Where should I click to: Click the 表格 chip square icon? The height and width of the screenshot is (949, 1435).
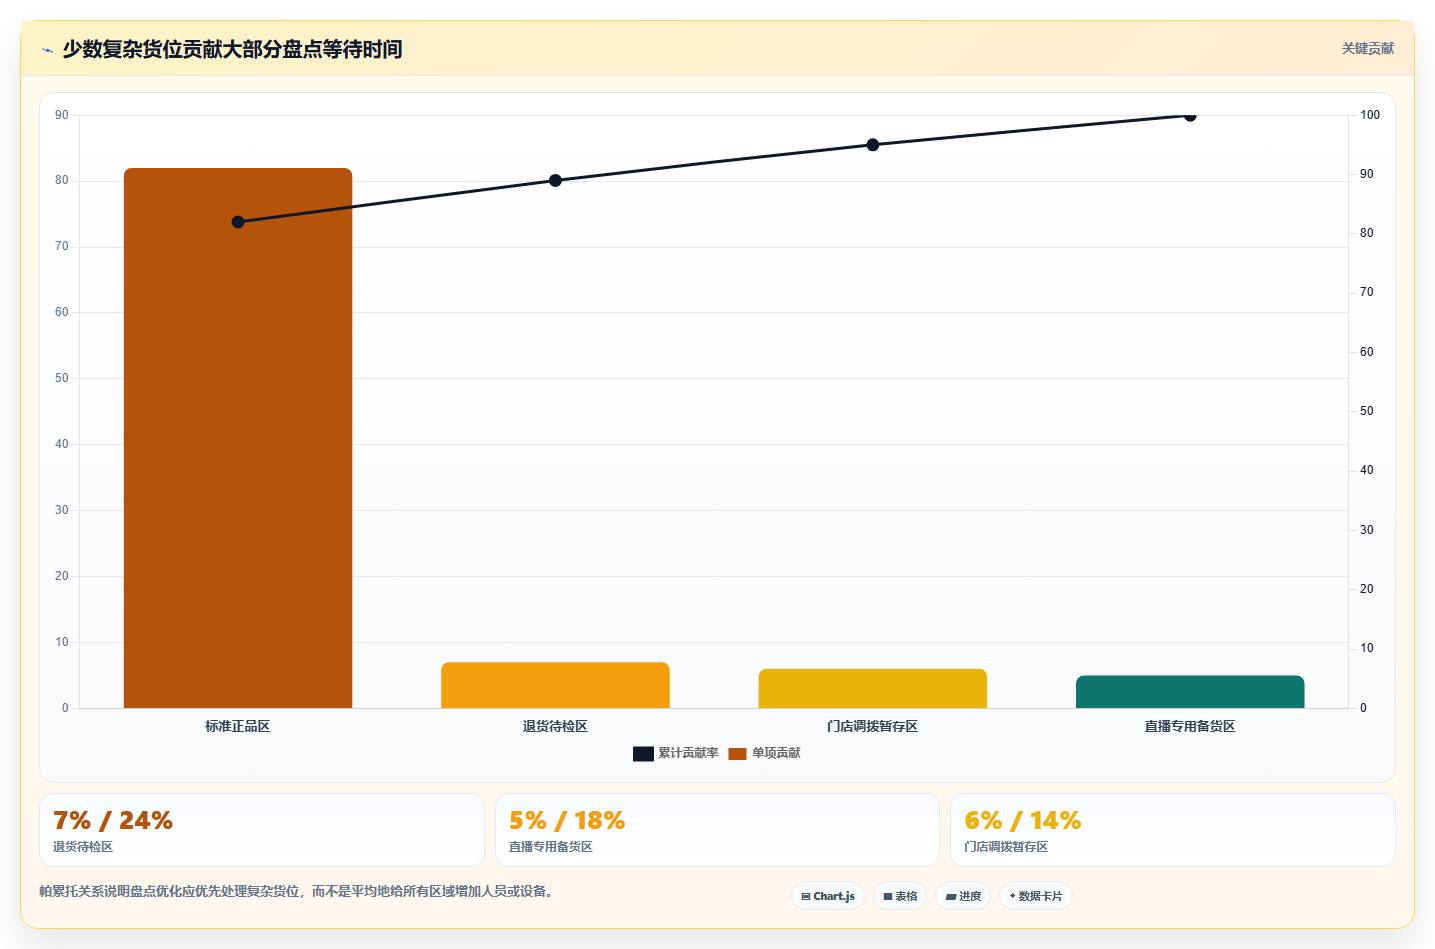coord(888,897)
